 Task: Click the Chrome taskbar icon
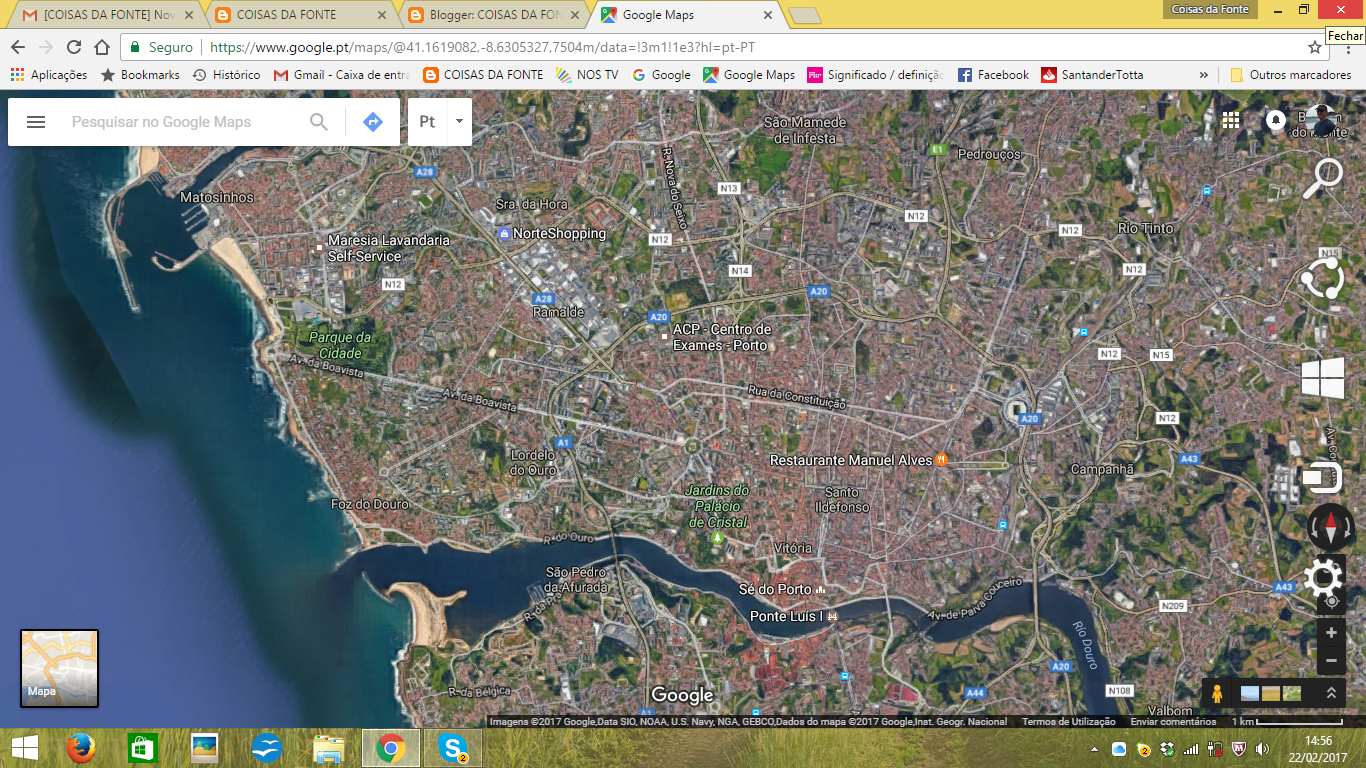(390, 748)
